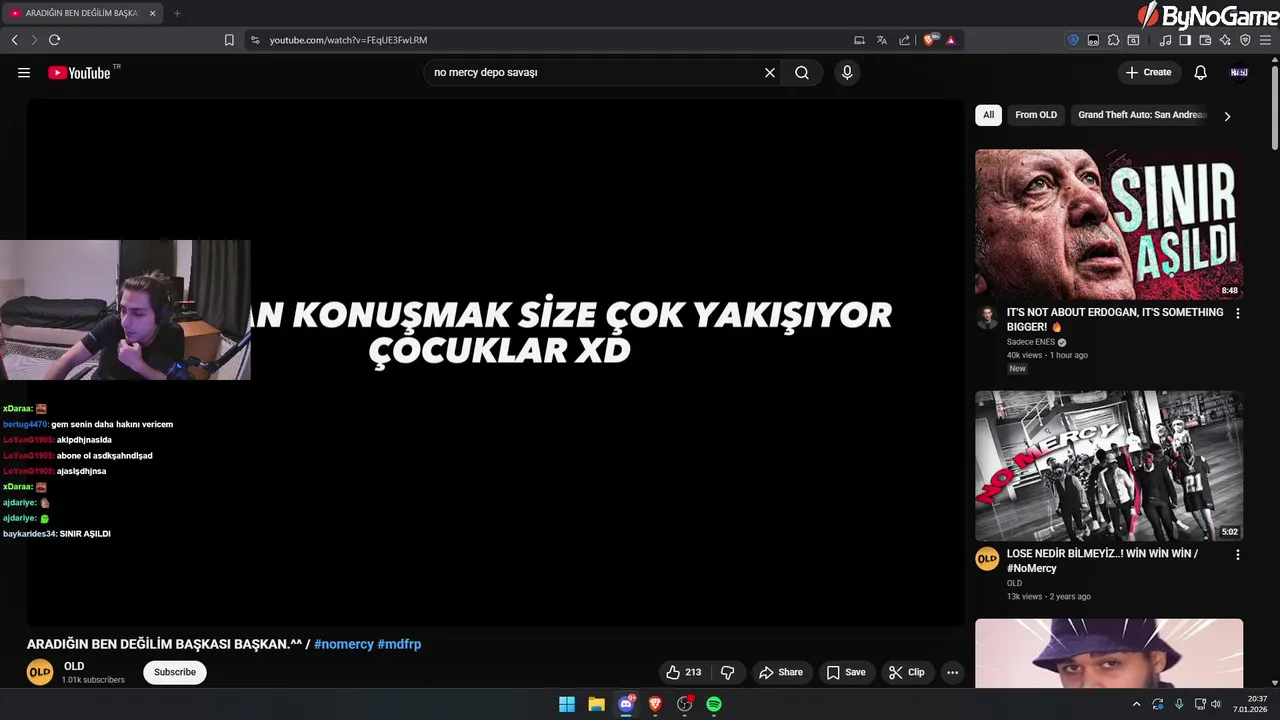Image resolution: width=1280 pixels, height=720 pixels.
Task: Open Windows Start menu
Action: click(567, 704)
